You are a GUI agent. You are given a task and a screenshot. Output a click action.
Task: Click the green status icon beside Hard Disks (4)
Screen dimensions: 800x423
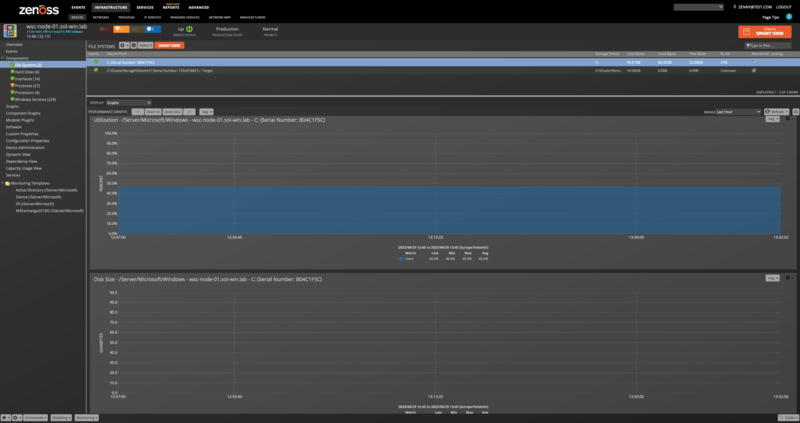(12, 71)
